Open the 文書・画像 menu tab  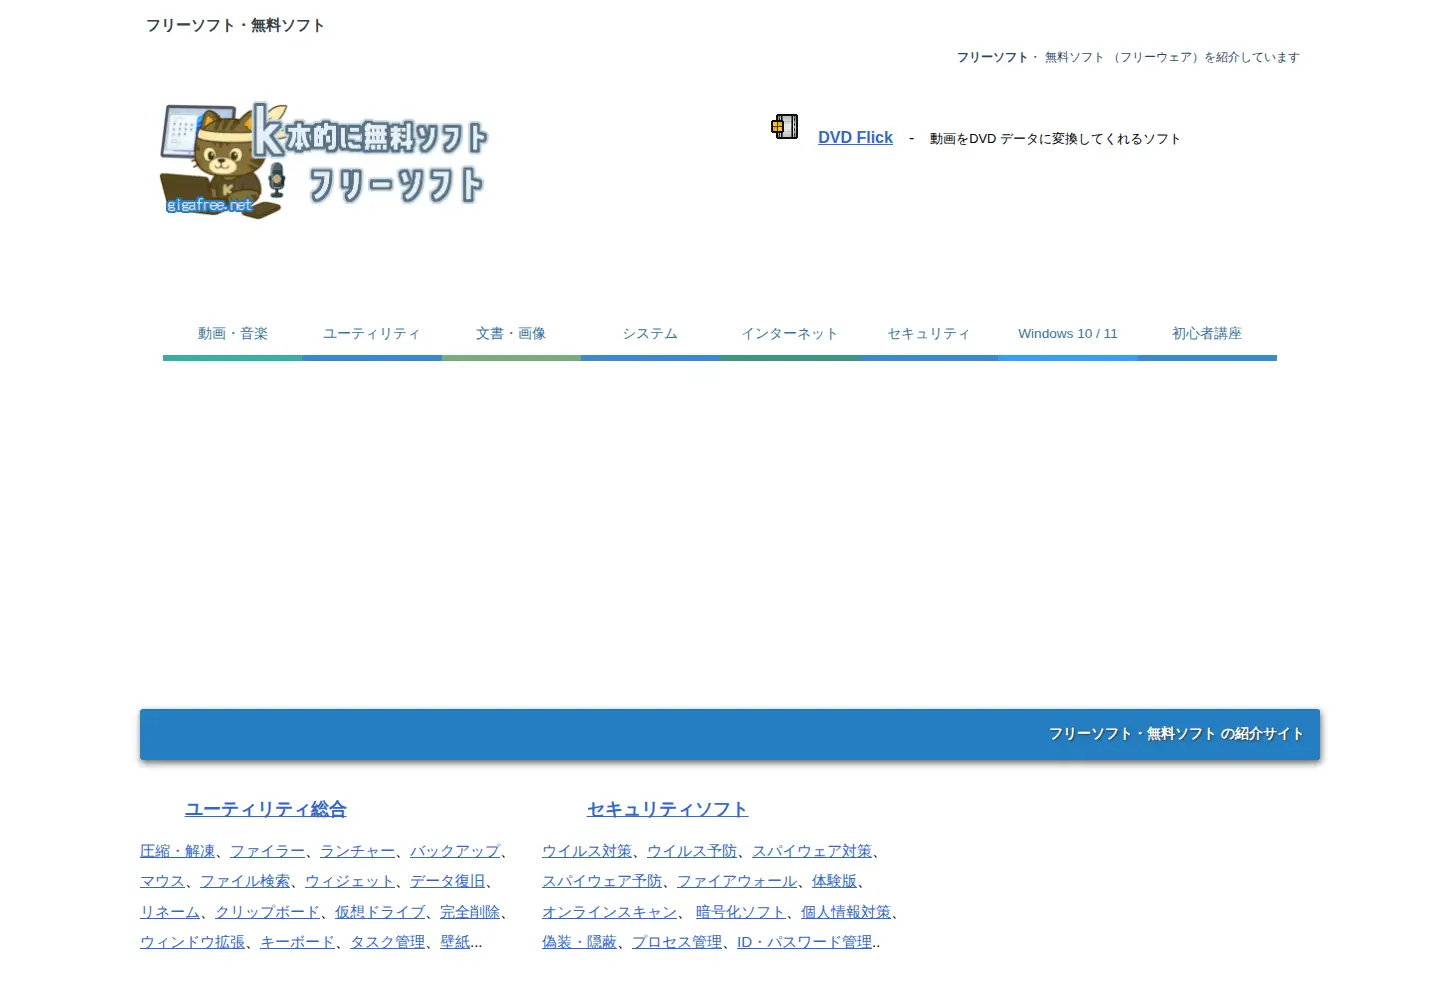511,334
